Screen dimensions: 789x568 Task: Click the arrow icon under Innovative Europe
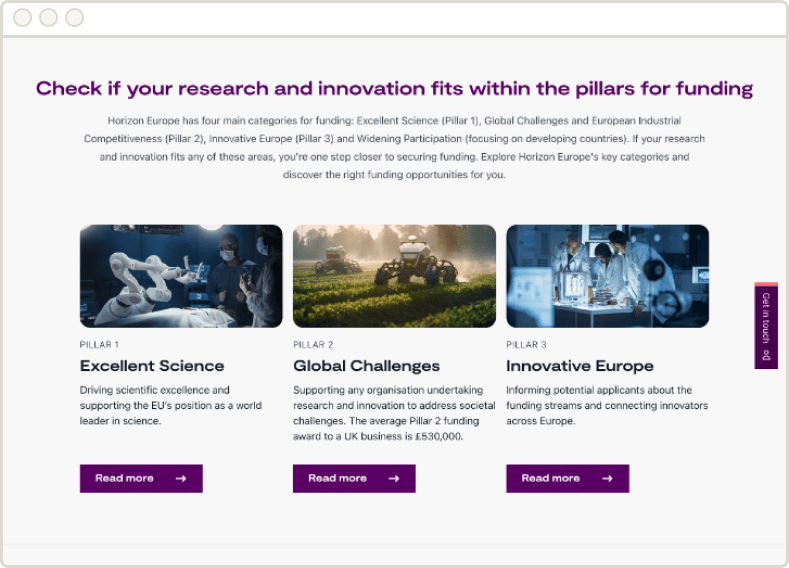tap(607, 479)
